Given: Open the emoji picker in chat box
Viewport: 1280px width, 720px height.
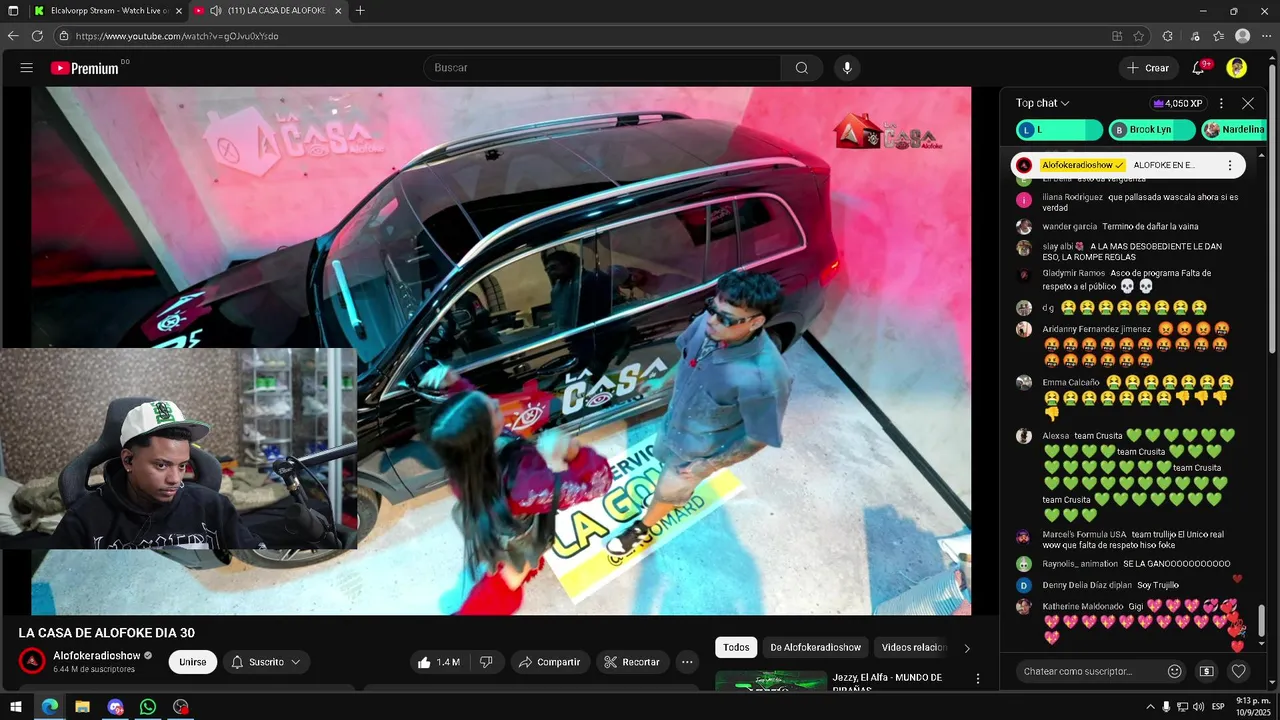Looking at the screenshot, I should click(x=1175, y=671).
